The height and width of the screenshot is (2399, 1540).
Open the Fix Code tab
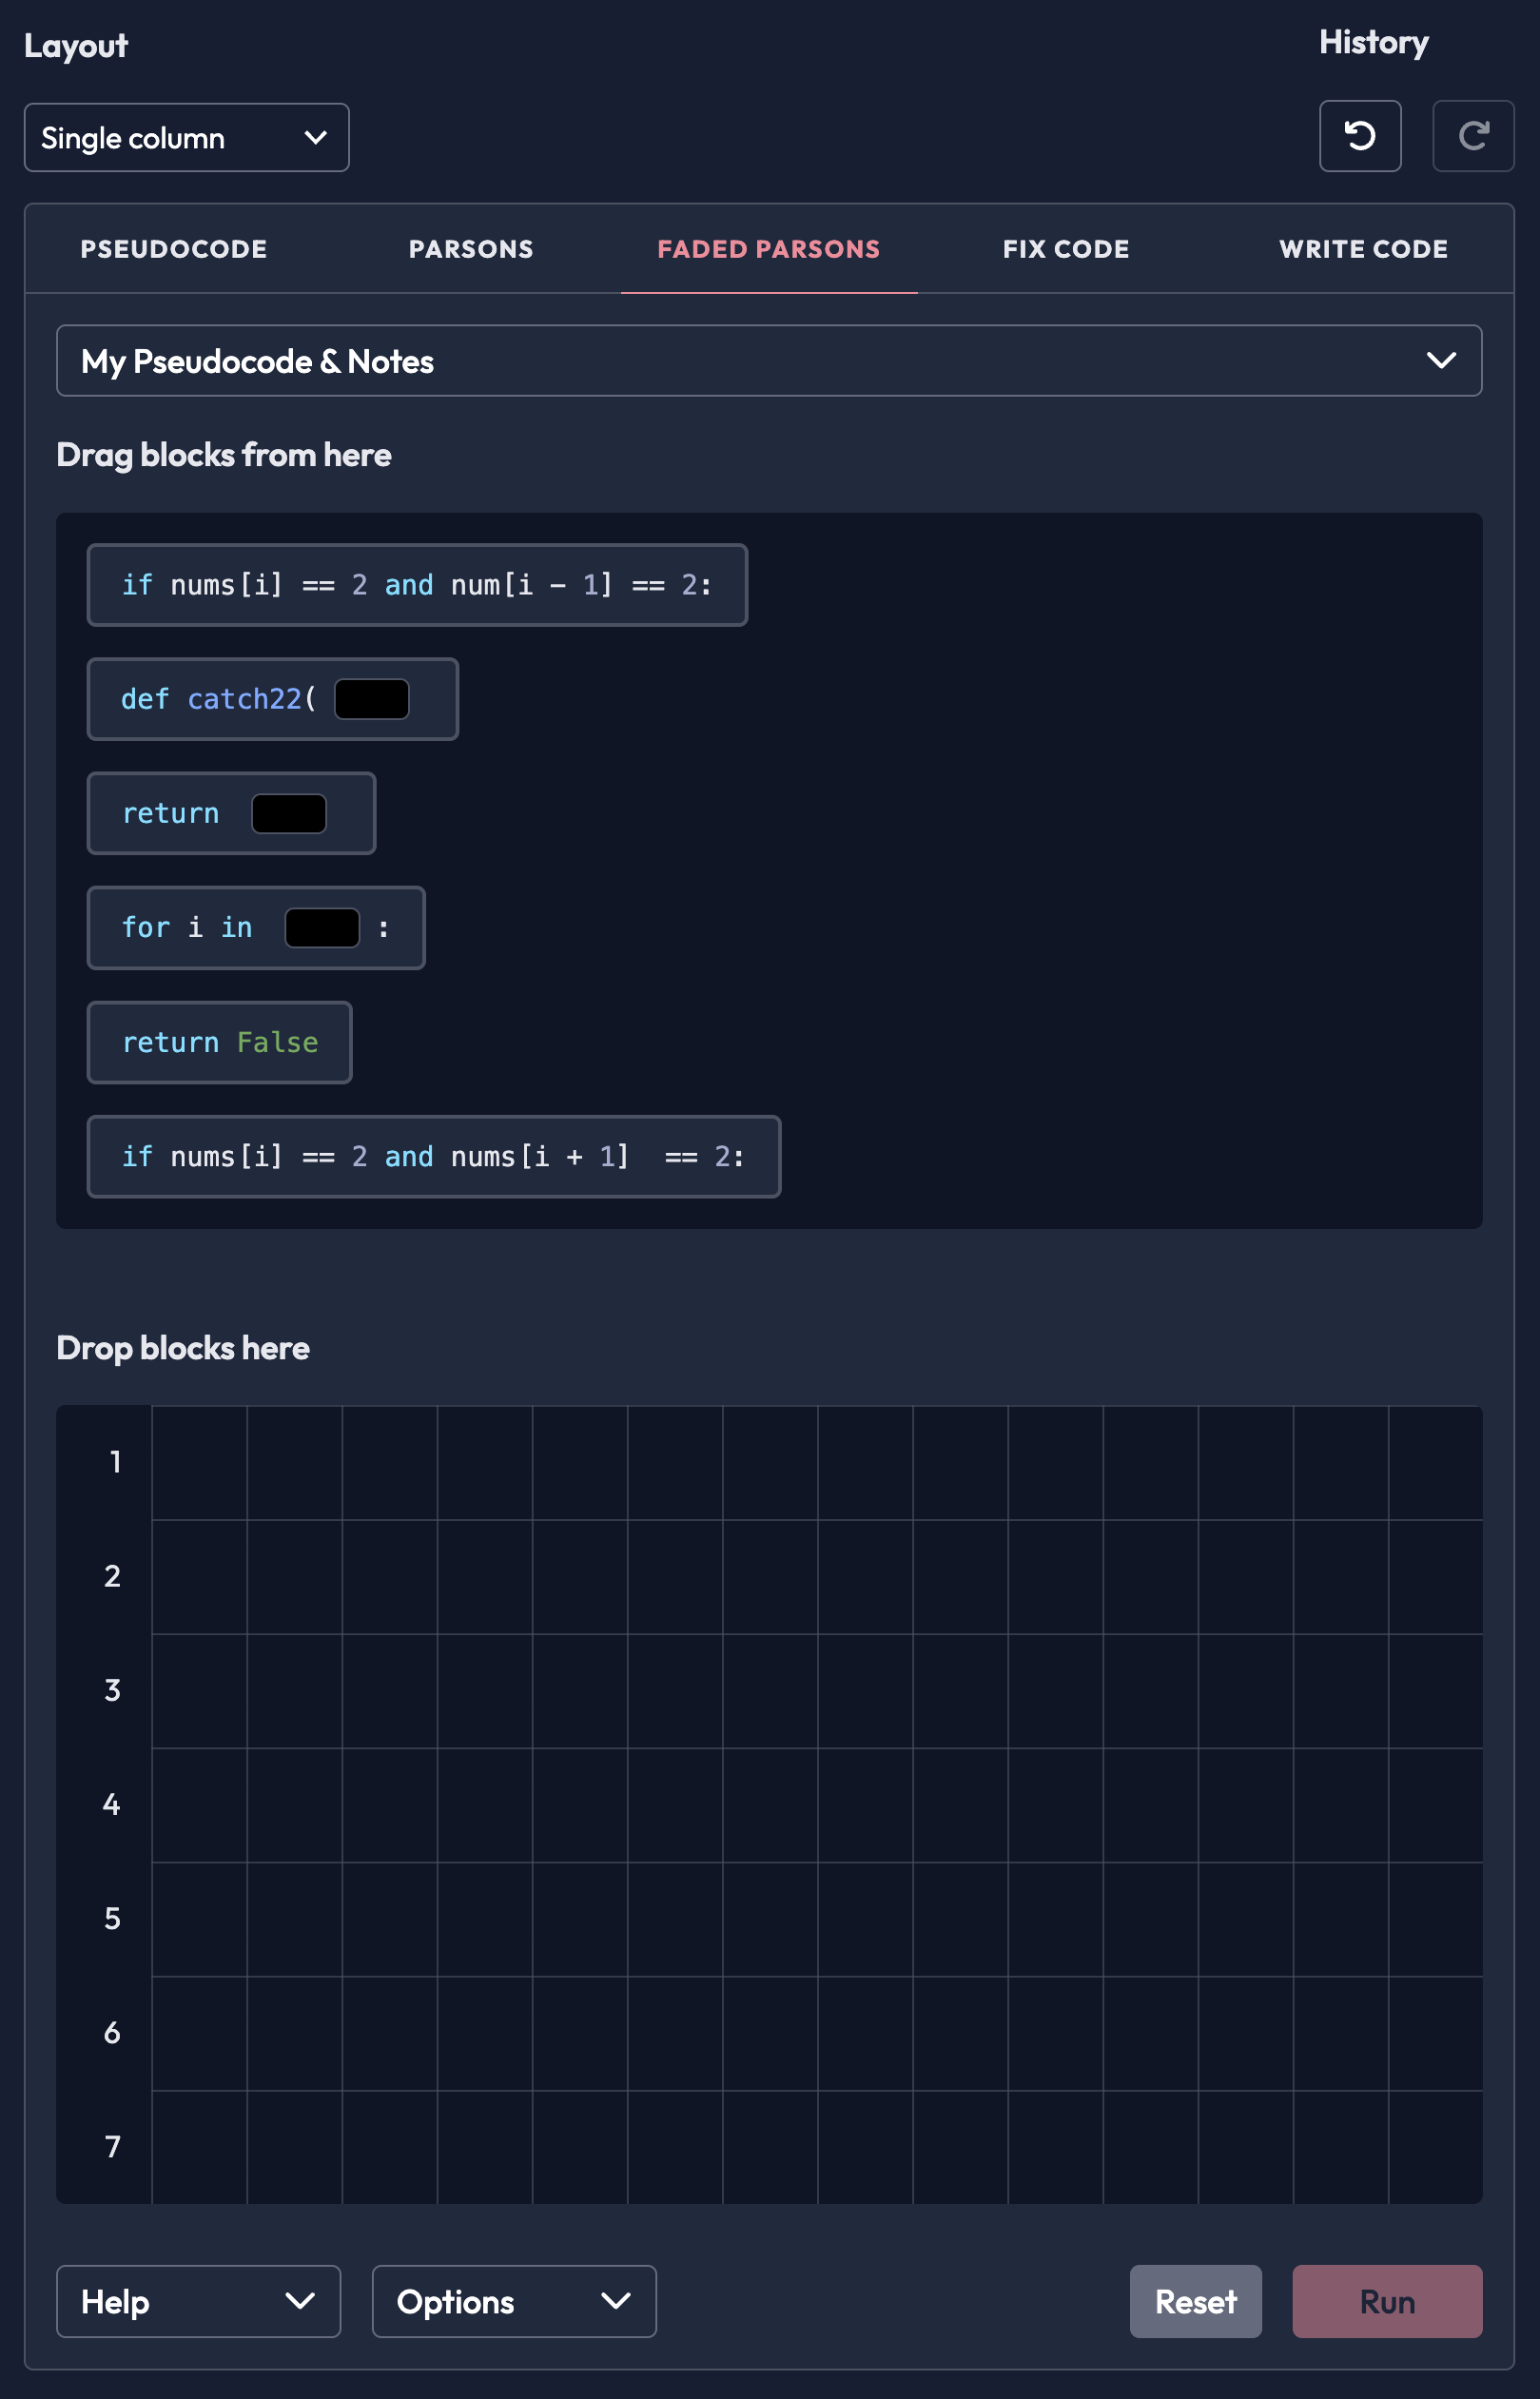[1066, 249]
